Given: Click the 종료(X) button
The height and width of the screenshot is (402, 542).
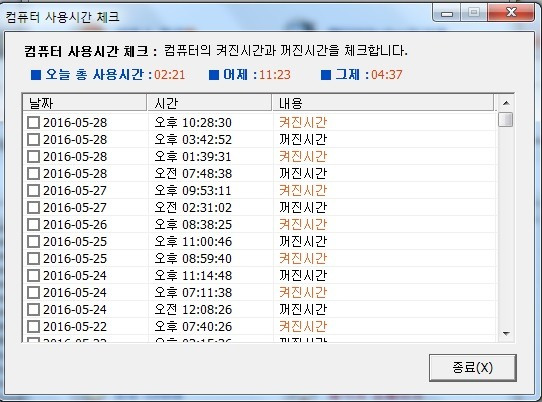Looking at the screenshot, I should [473, 367].
